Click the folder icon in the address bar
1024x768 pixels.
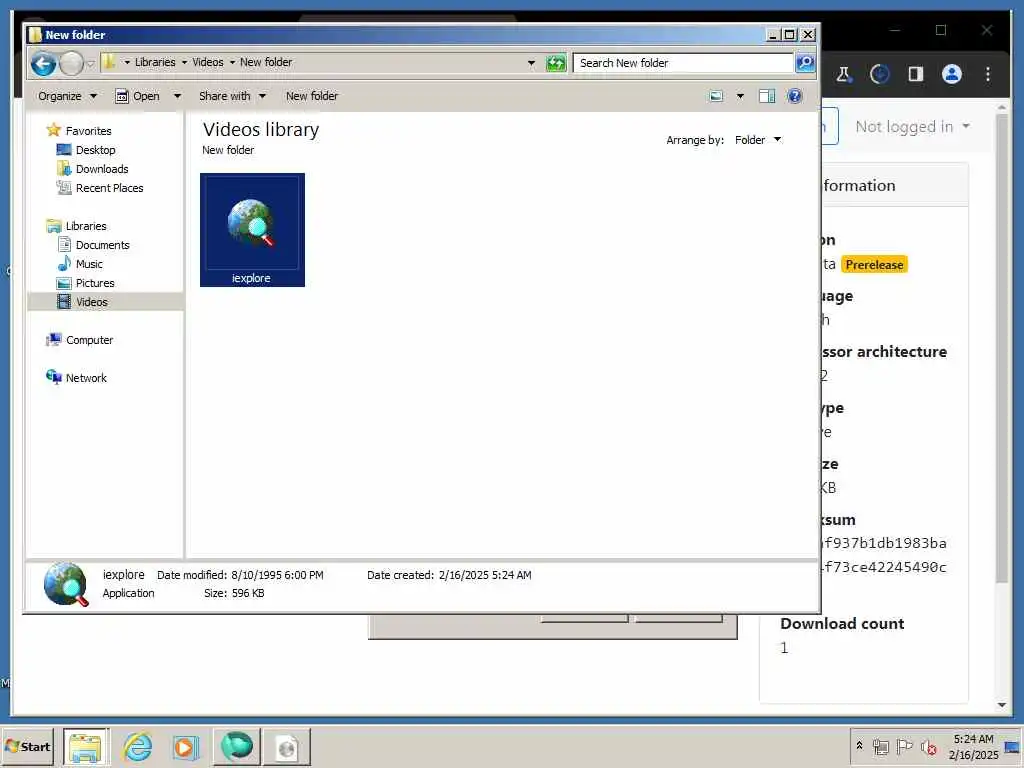coord(109,62)
